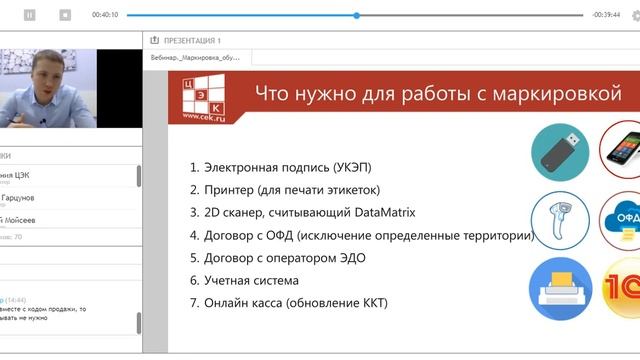Pause the webinar playback
Screen dimensions: 640x360
click(x=29, y=15)
